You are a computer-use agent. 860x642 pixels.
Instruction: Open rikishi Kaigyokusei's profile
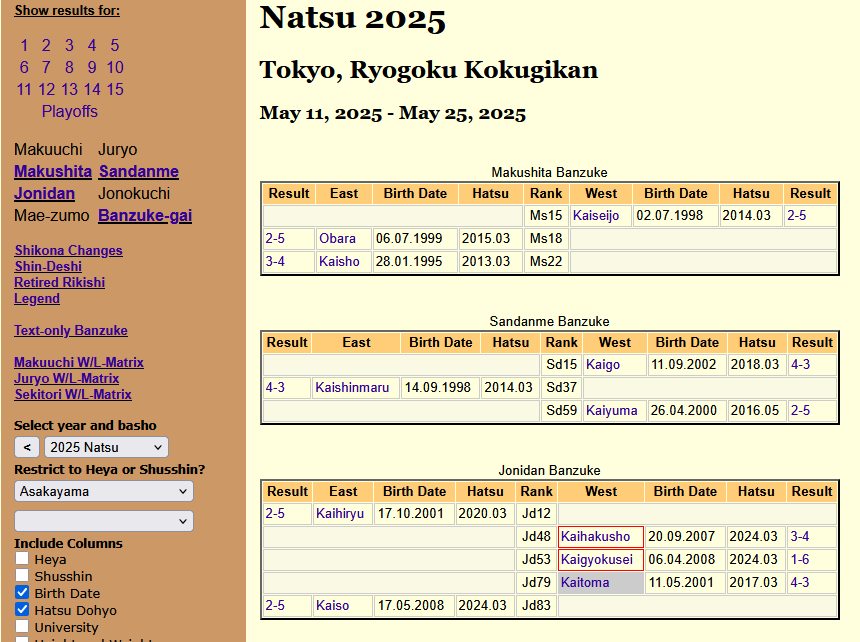[x=597, y=560]
